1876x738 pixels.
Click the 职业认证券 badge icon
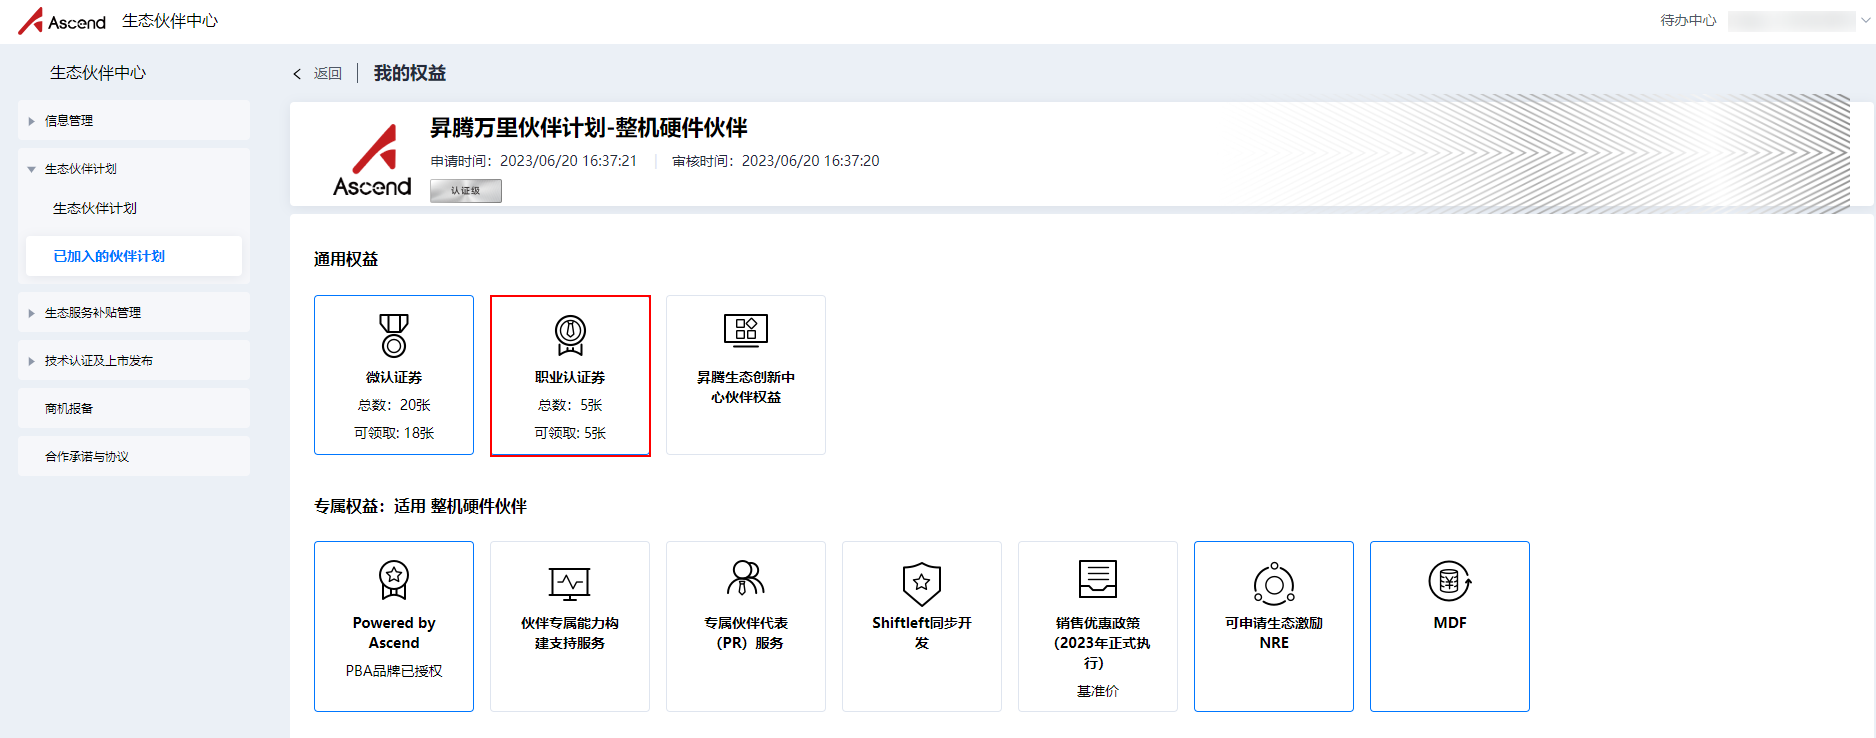tap(570, 335)
